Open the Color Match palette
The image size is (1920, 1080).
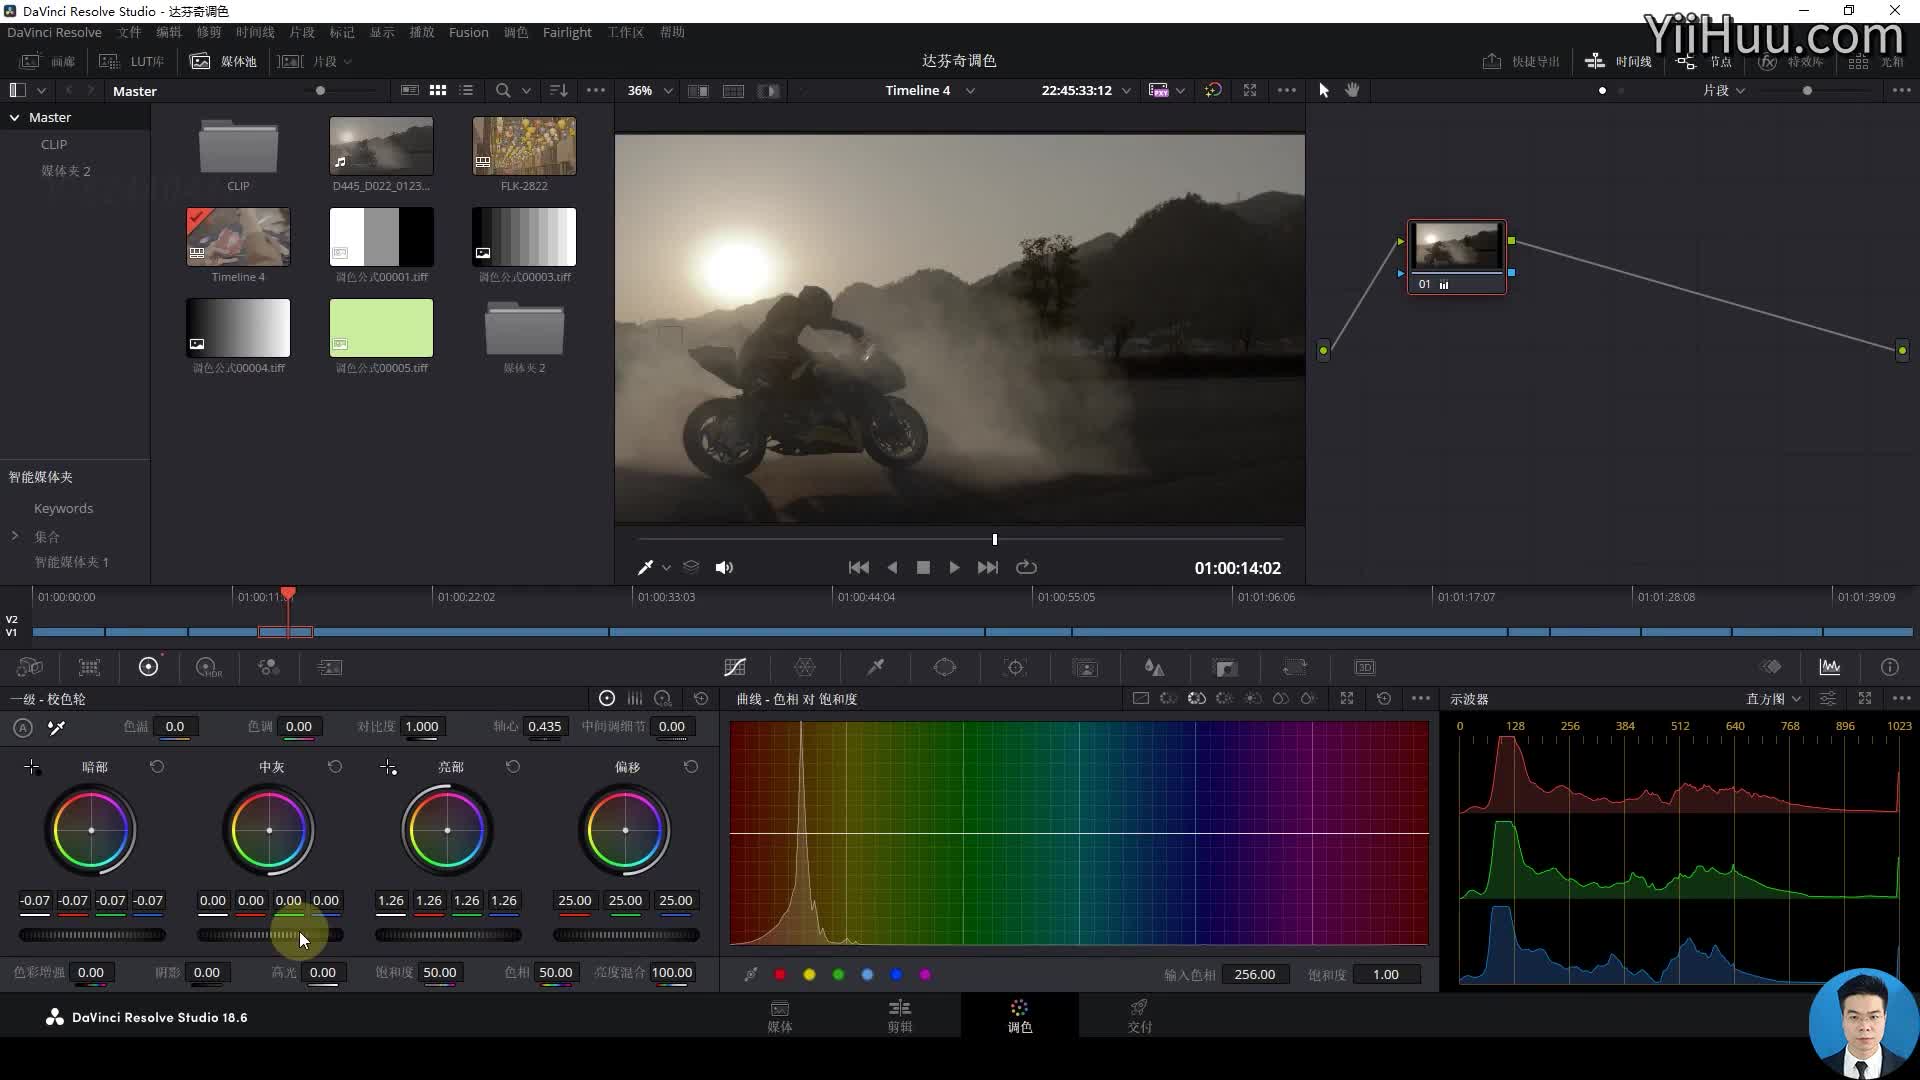[x=89, y=667]
